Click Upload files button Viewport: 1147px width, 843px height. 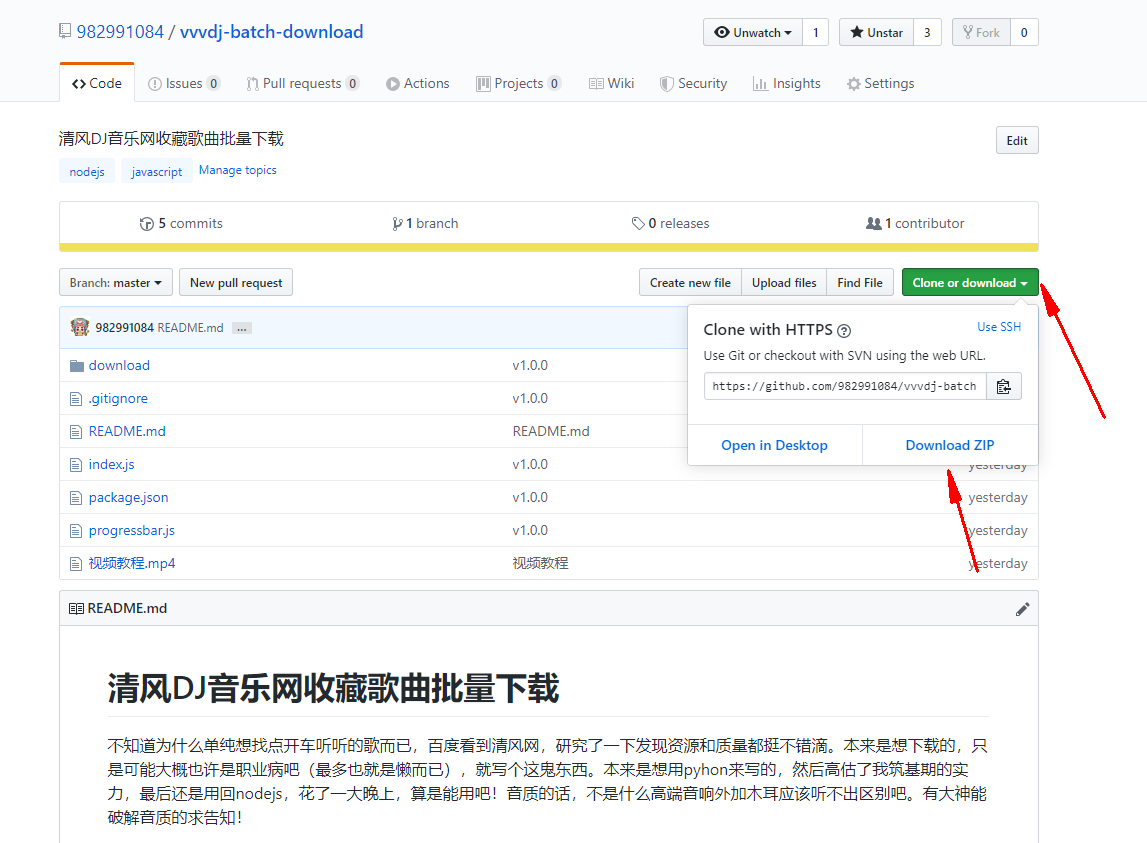(x=784, y=282)
